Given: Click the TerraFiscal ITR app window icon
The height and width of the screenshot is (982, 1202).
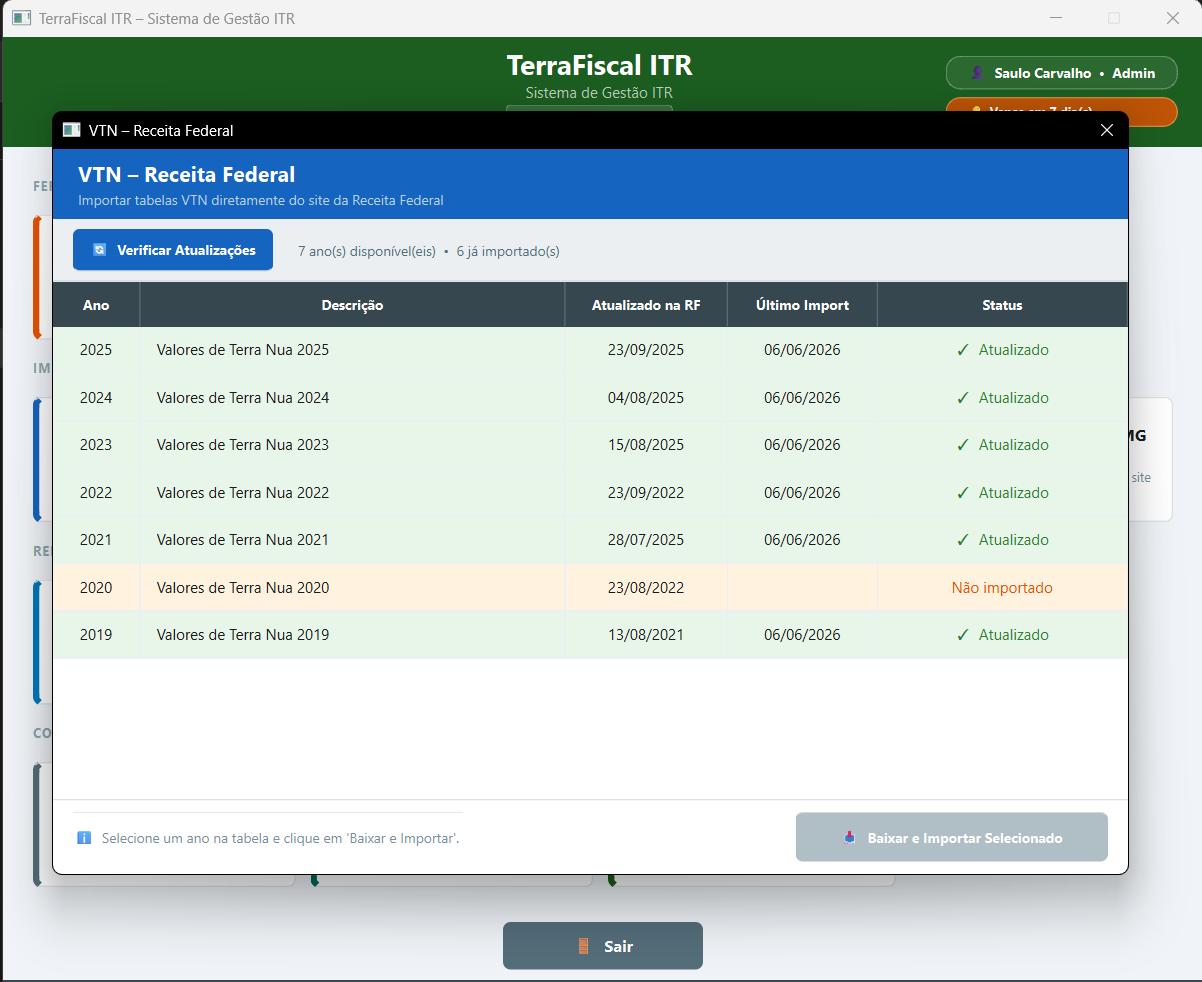Looking at the screenshot, I should pyautogui.click(x=21, y=18).
